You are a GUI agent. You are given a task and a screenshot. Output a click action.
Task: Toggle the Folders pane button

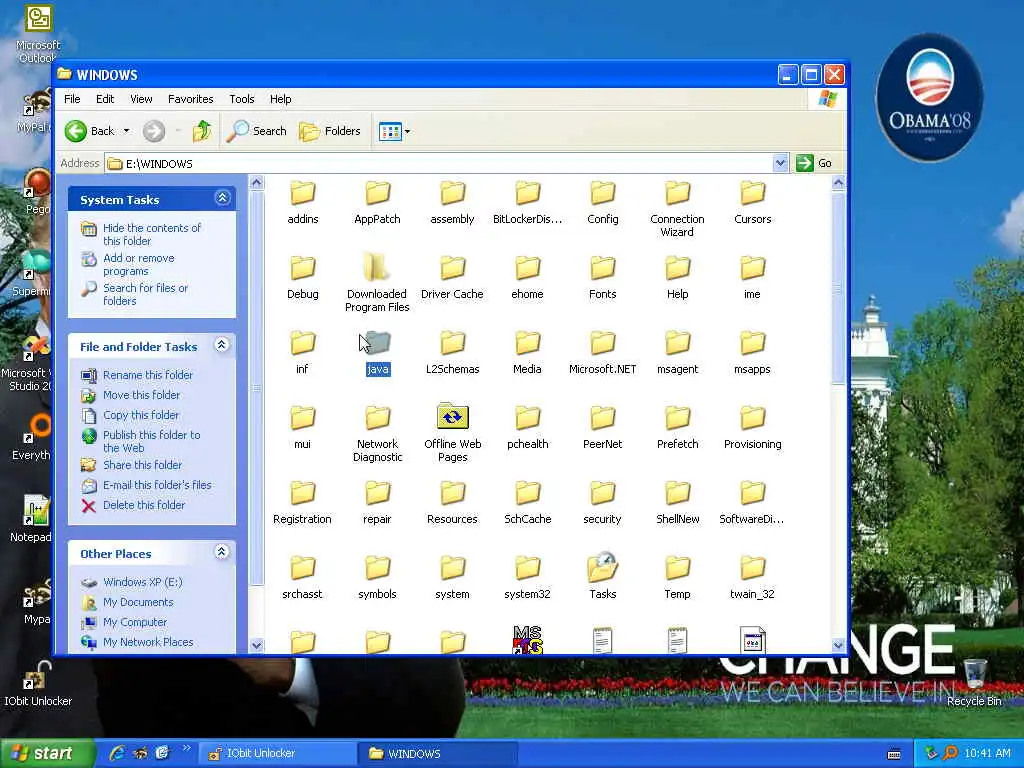[x=330, y=131]
